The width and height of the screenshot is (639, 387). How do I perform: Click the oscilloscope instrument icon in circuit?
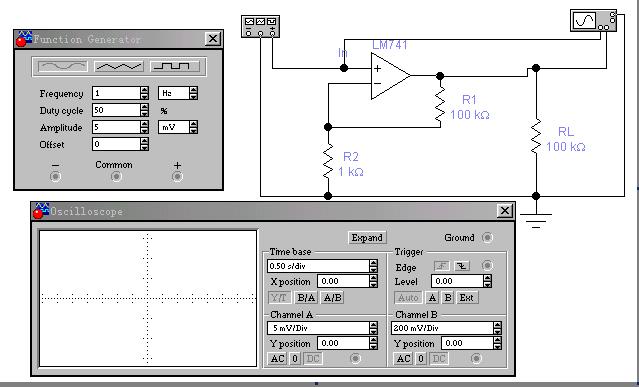(593, 21)
